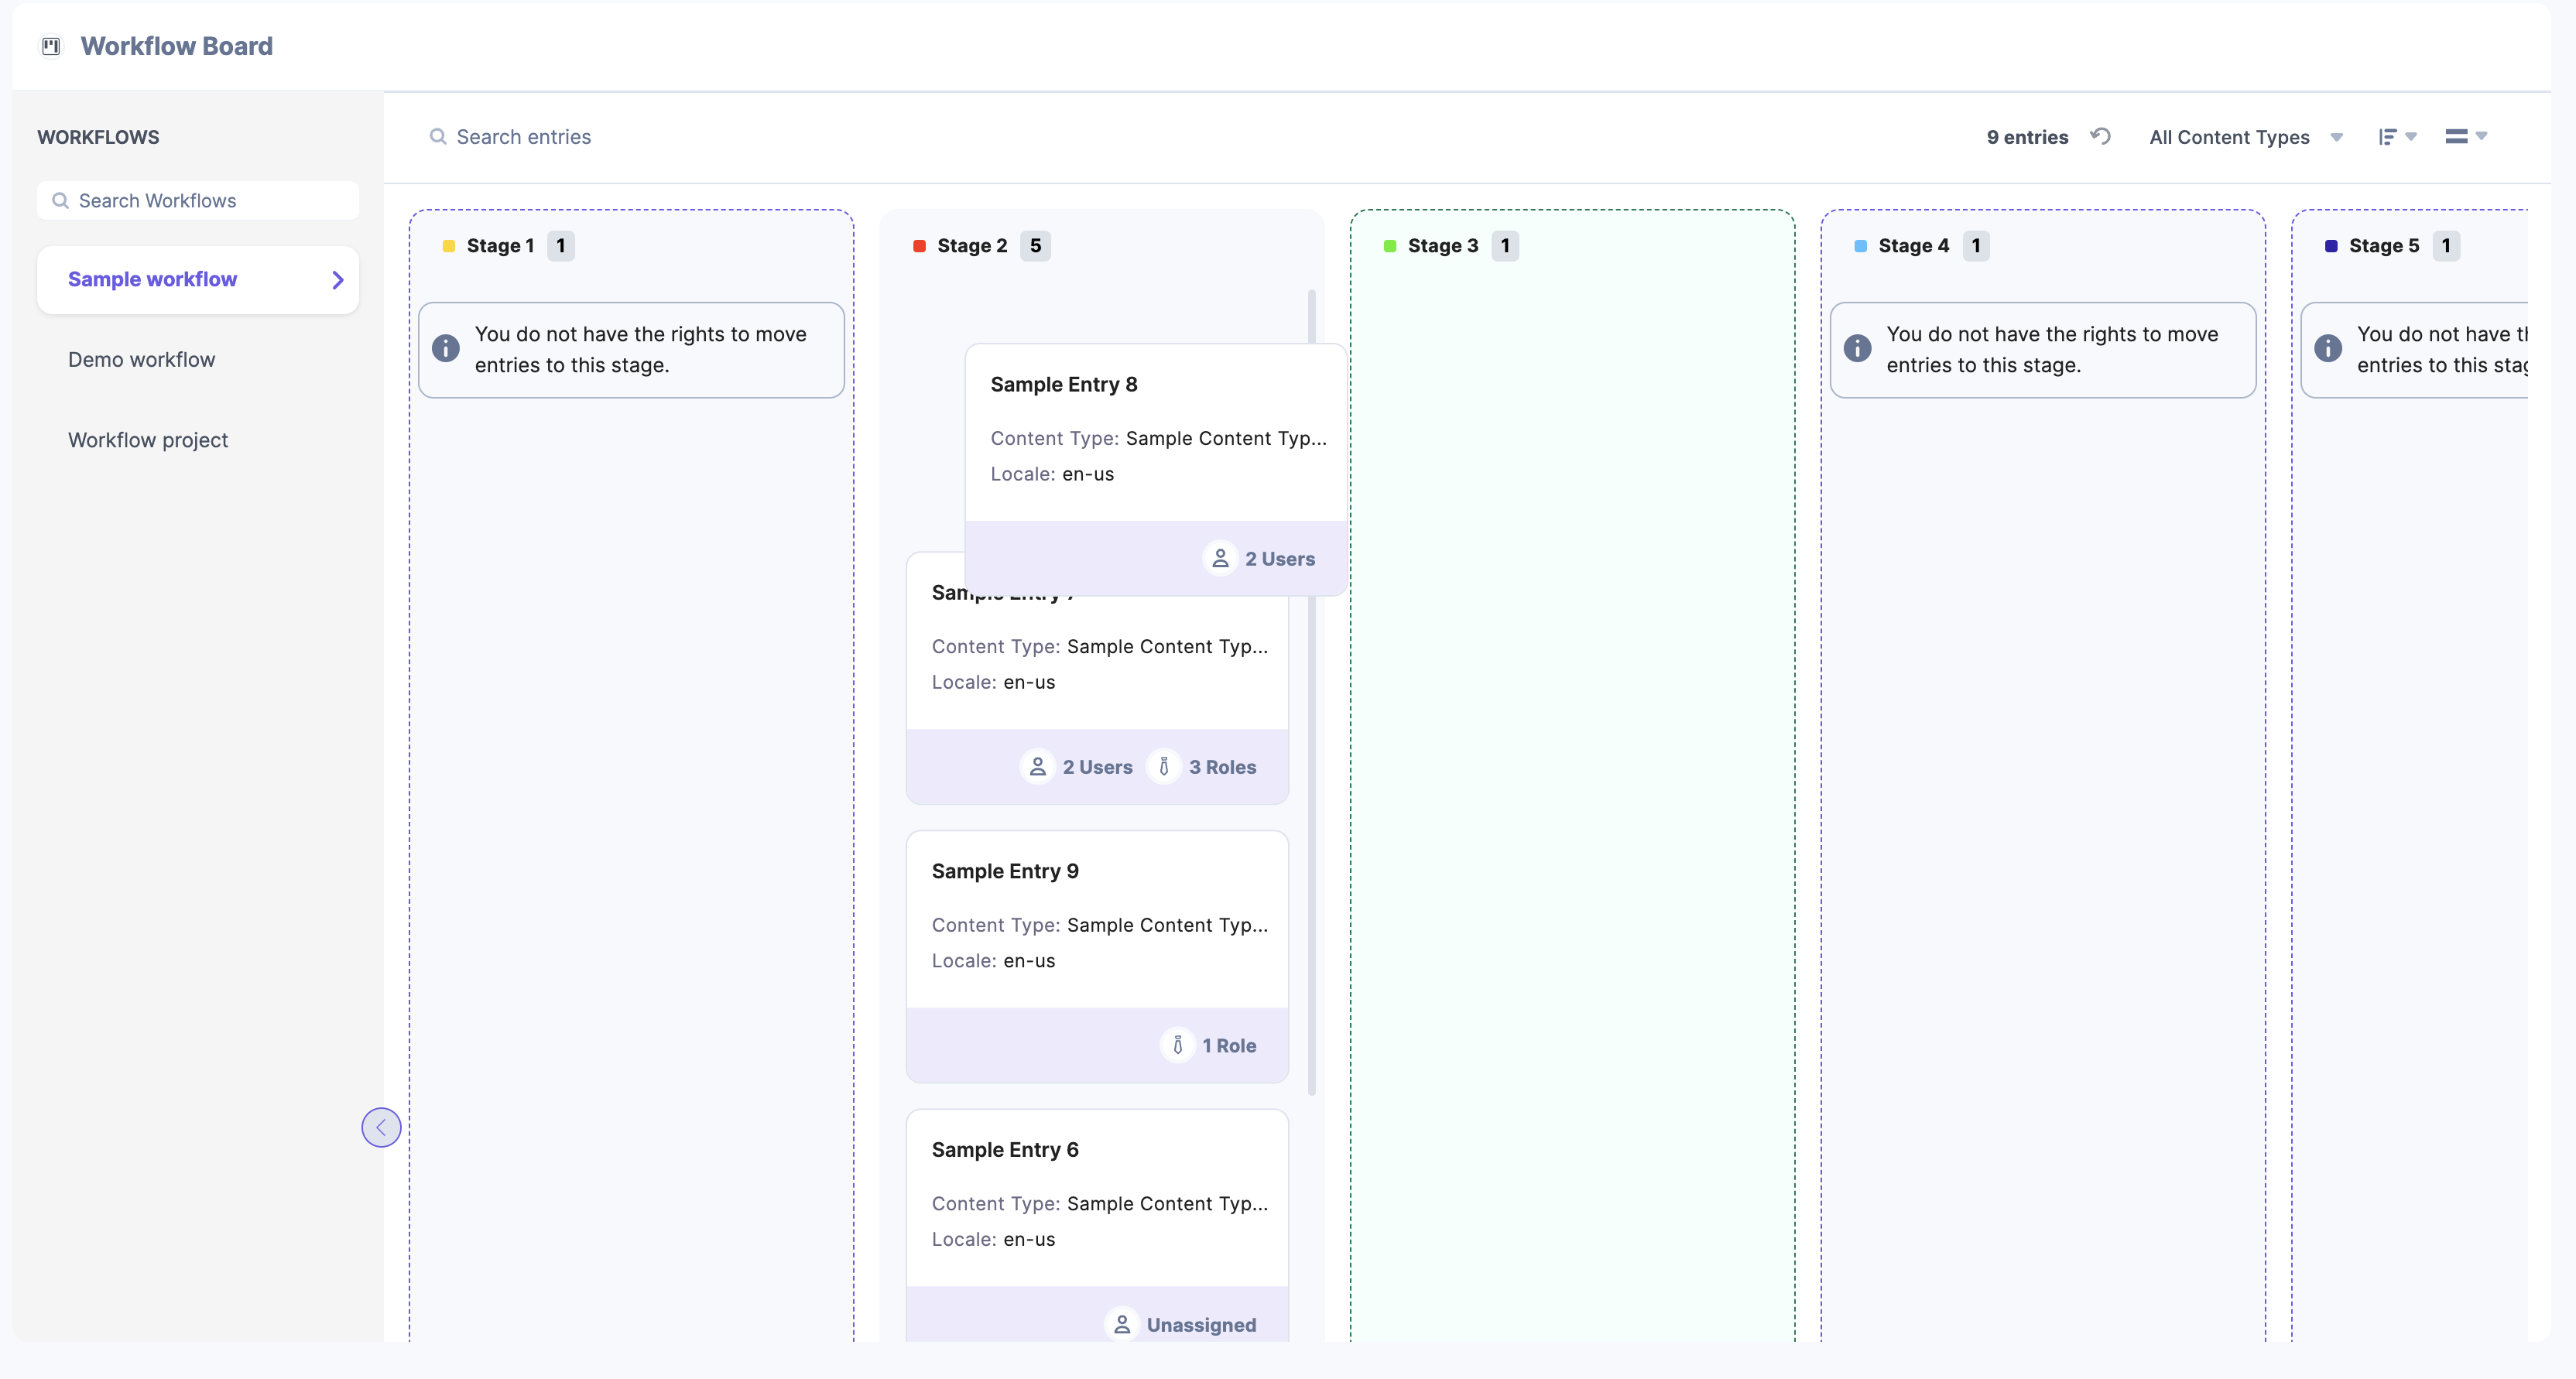Screen dimensions: 2576x1379
Task: Click the Stage 4 header label
Action: point(1914,246)
